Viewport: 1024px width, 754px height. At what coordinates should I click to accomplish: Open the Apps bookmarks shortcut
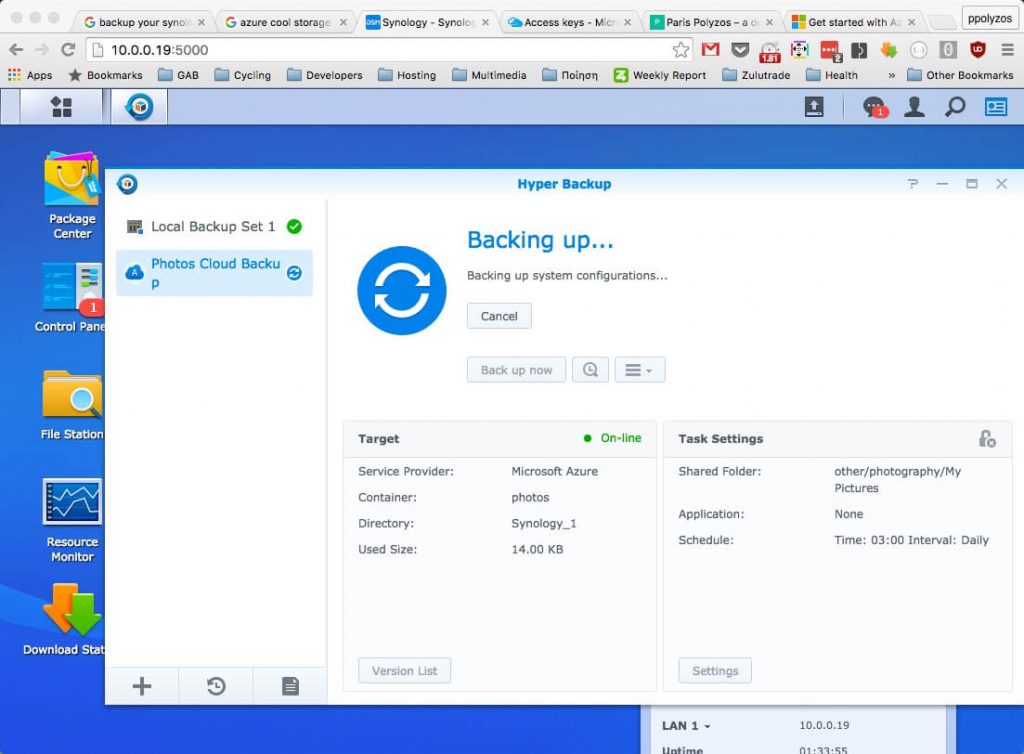click(30, 75)
